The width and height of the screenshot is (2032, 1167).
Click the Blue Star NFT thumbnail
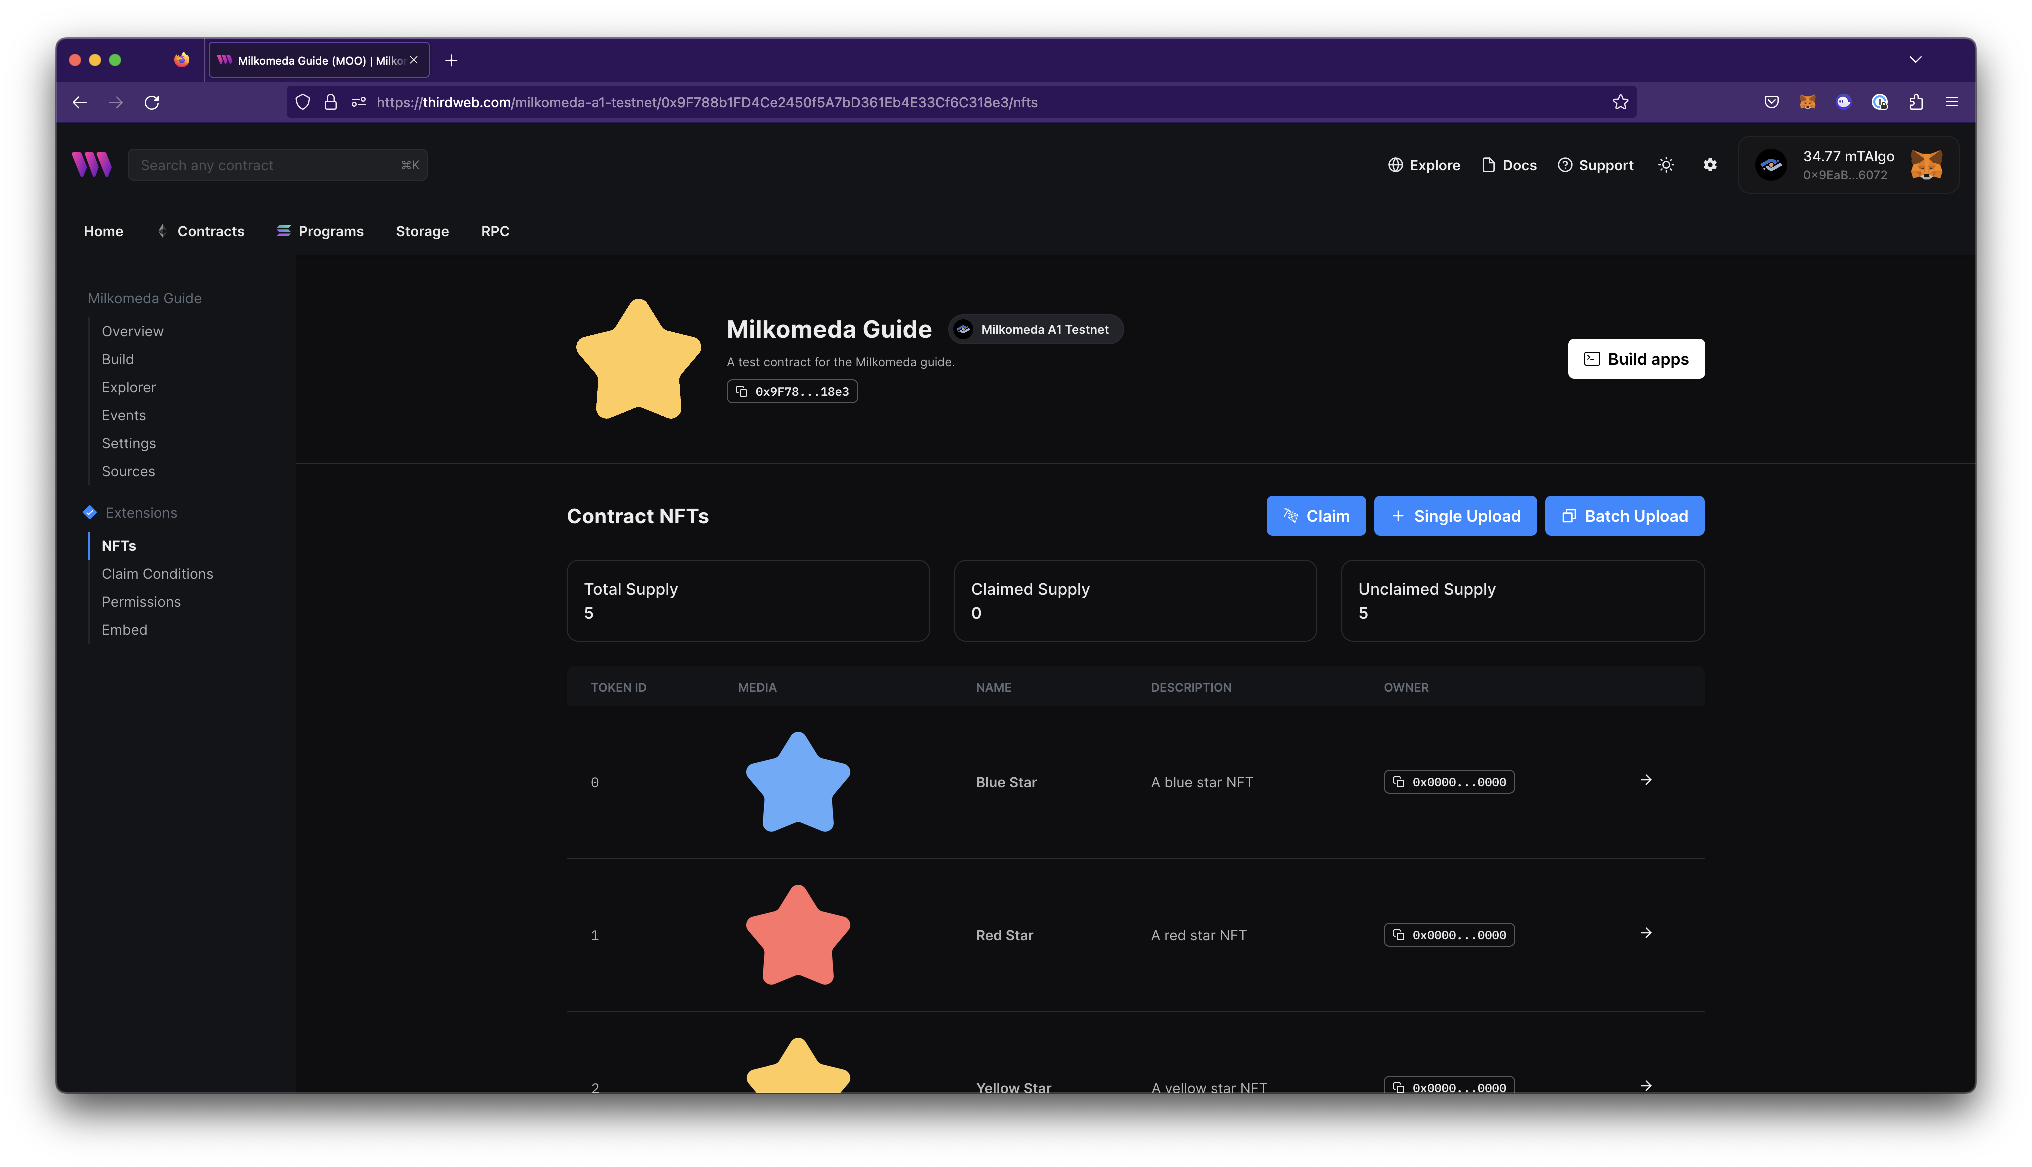coord(797,782)
